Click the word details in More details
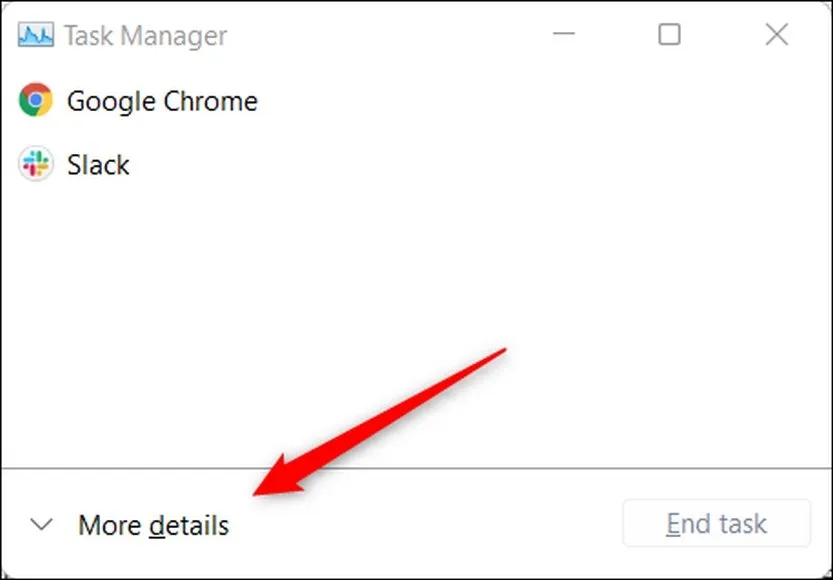 click(189, 525)
